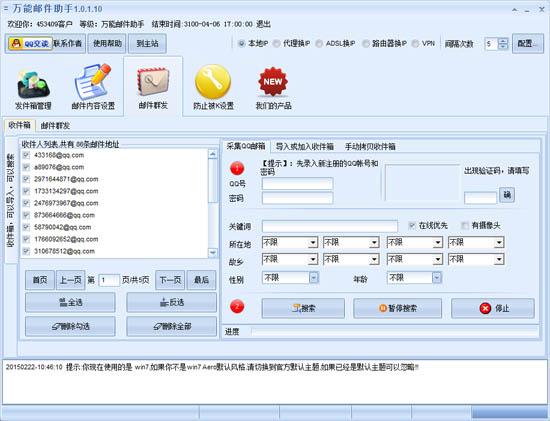Click the 删除勾选 delete checked button

(x=70, y=326)
